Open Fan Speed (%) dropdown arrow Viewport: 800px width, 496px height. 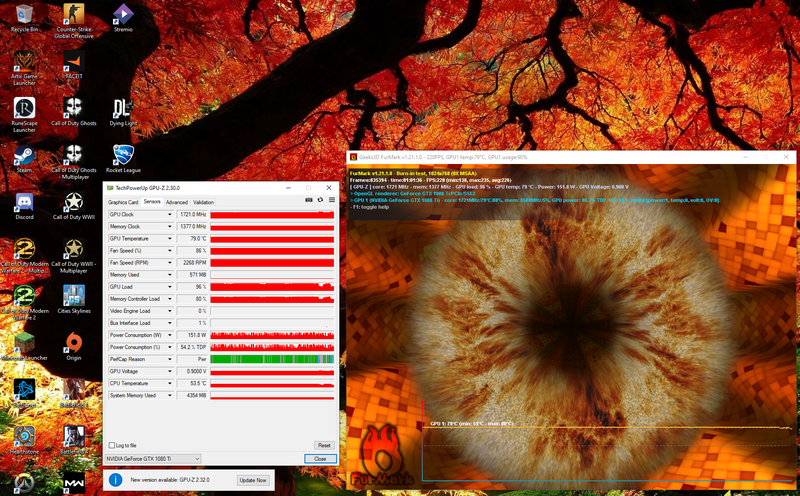(170, 251)
